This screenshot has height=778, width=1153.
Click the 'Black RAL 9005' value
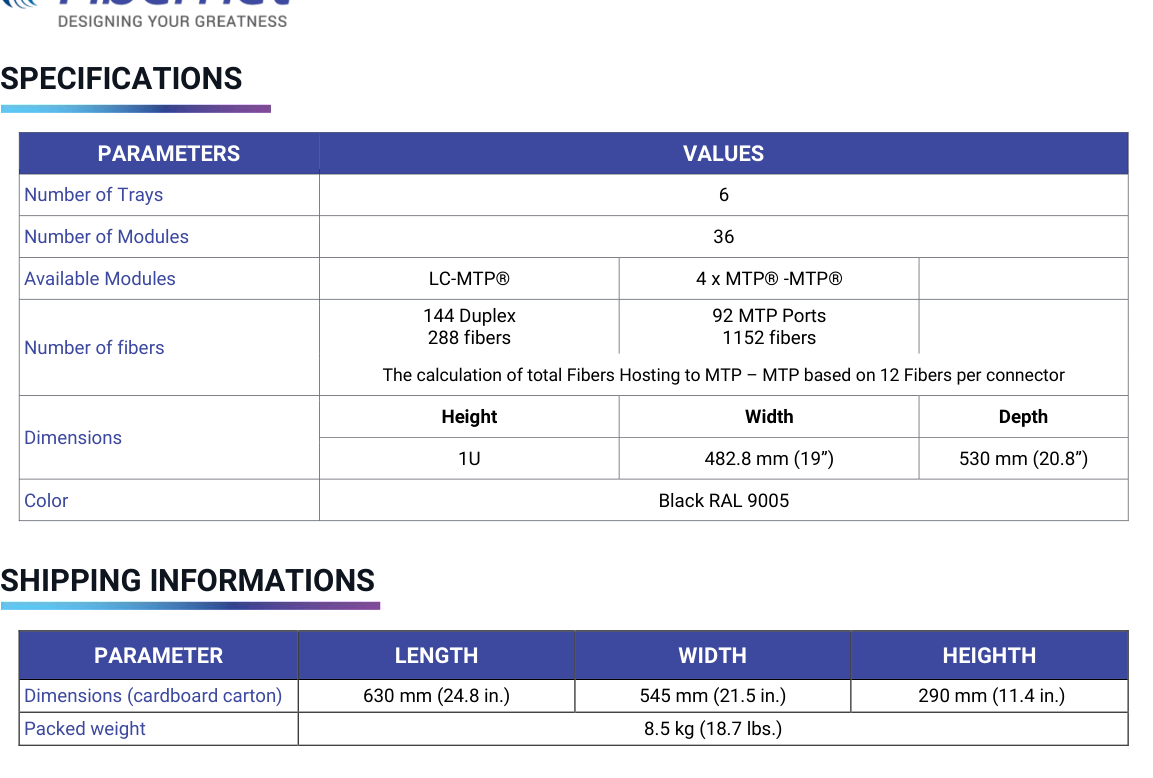coord(724,501)
